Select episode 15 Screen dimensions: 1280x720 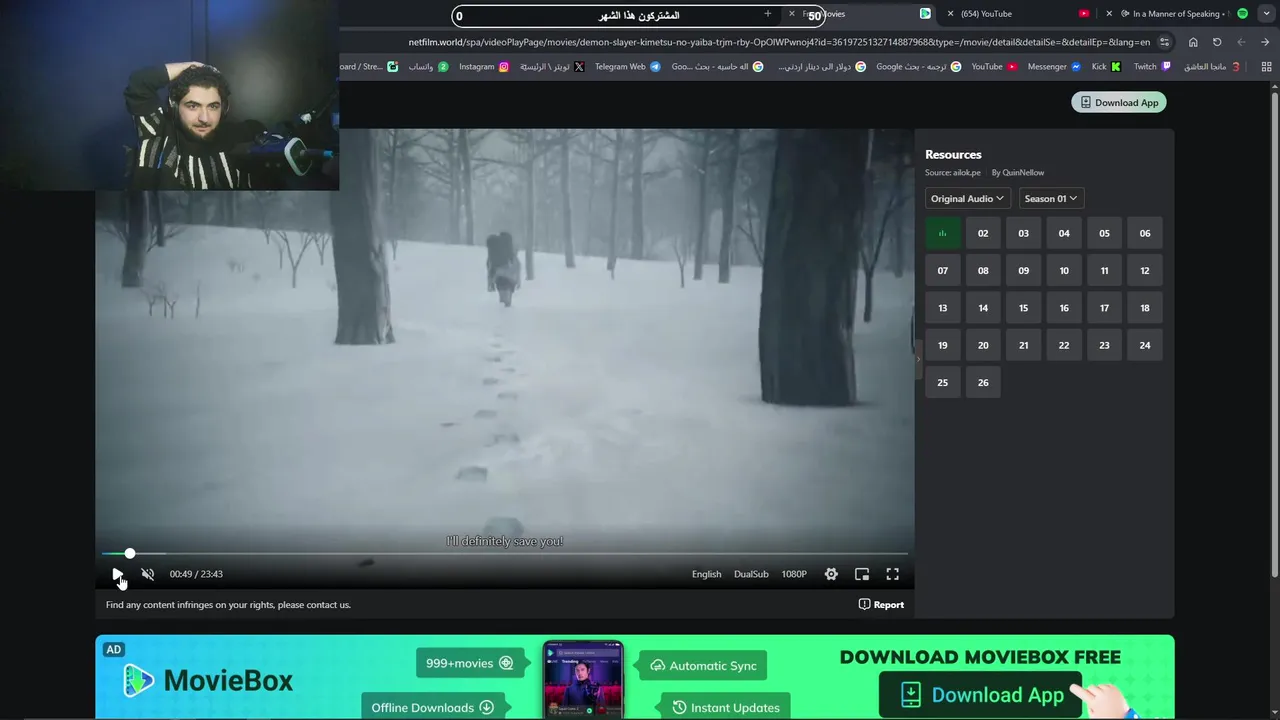click(x=1023, y=308)
